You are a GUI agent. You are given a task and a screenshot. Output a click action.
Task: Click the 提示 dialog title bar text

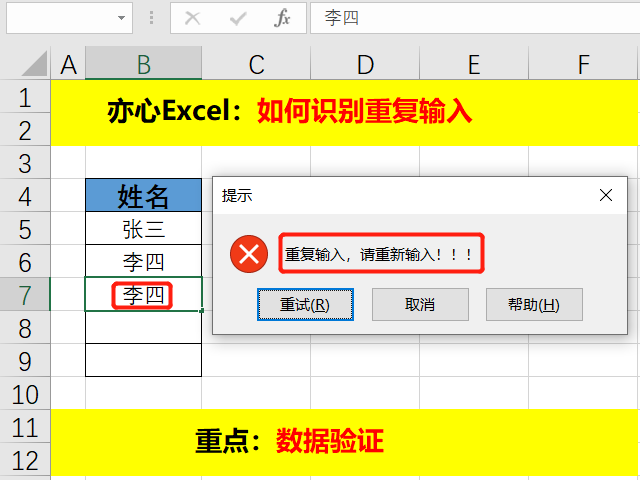(x=237, y=196)
